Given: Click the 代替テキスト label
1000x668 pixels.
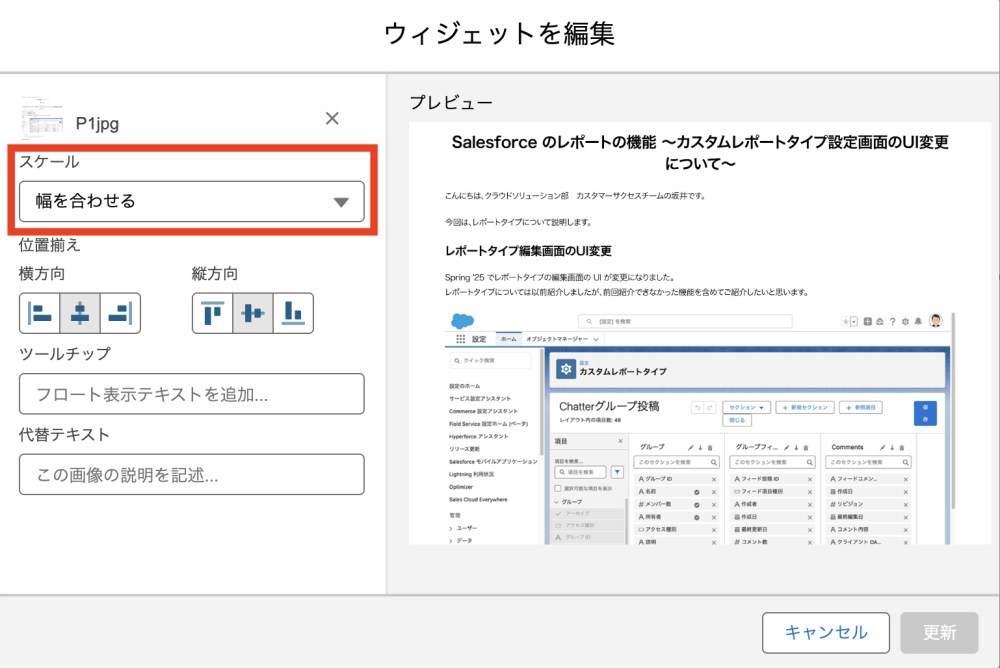Looking at the screenshot, I should (64, 434).
